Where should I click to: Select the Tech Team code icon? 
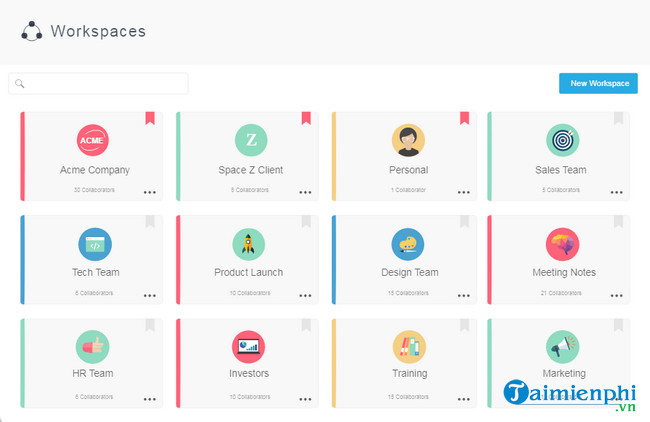[94, 243]
